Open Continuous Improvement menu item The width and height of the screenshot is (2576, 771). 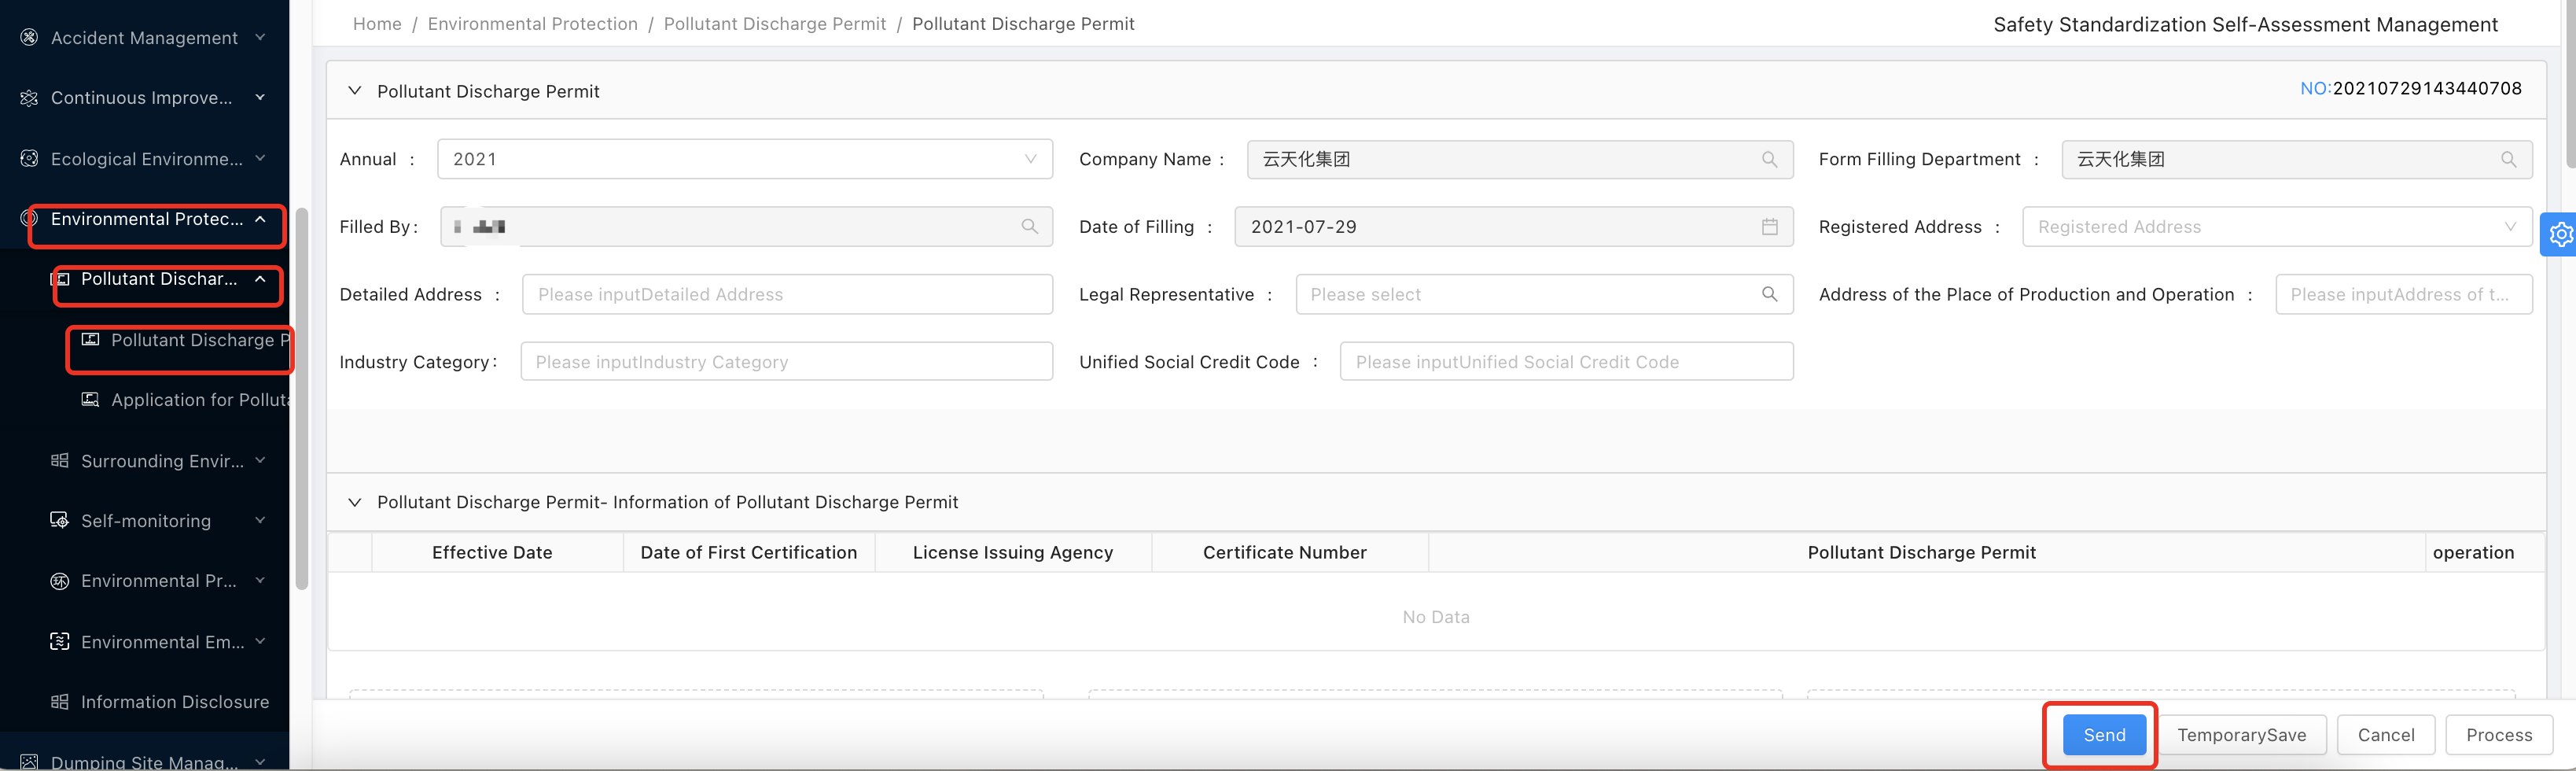(144, 97)
